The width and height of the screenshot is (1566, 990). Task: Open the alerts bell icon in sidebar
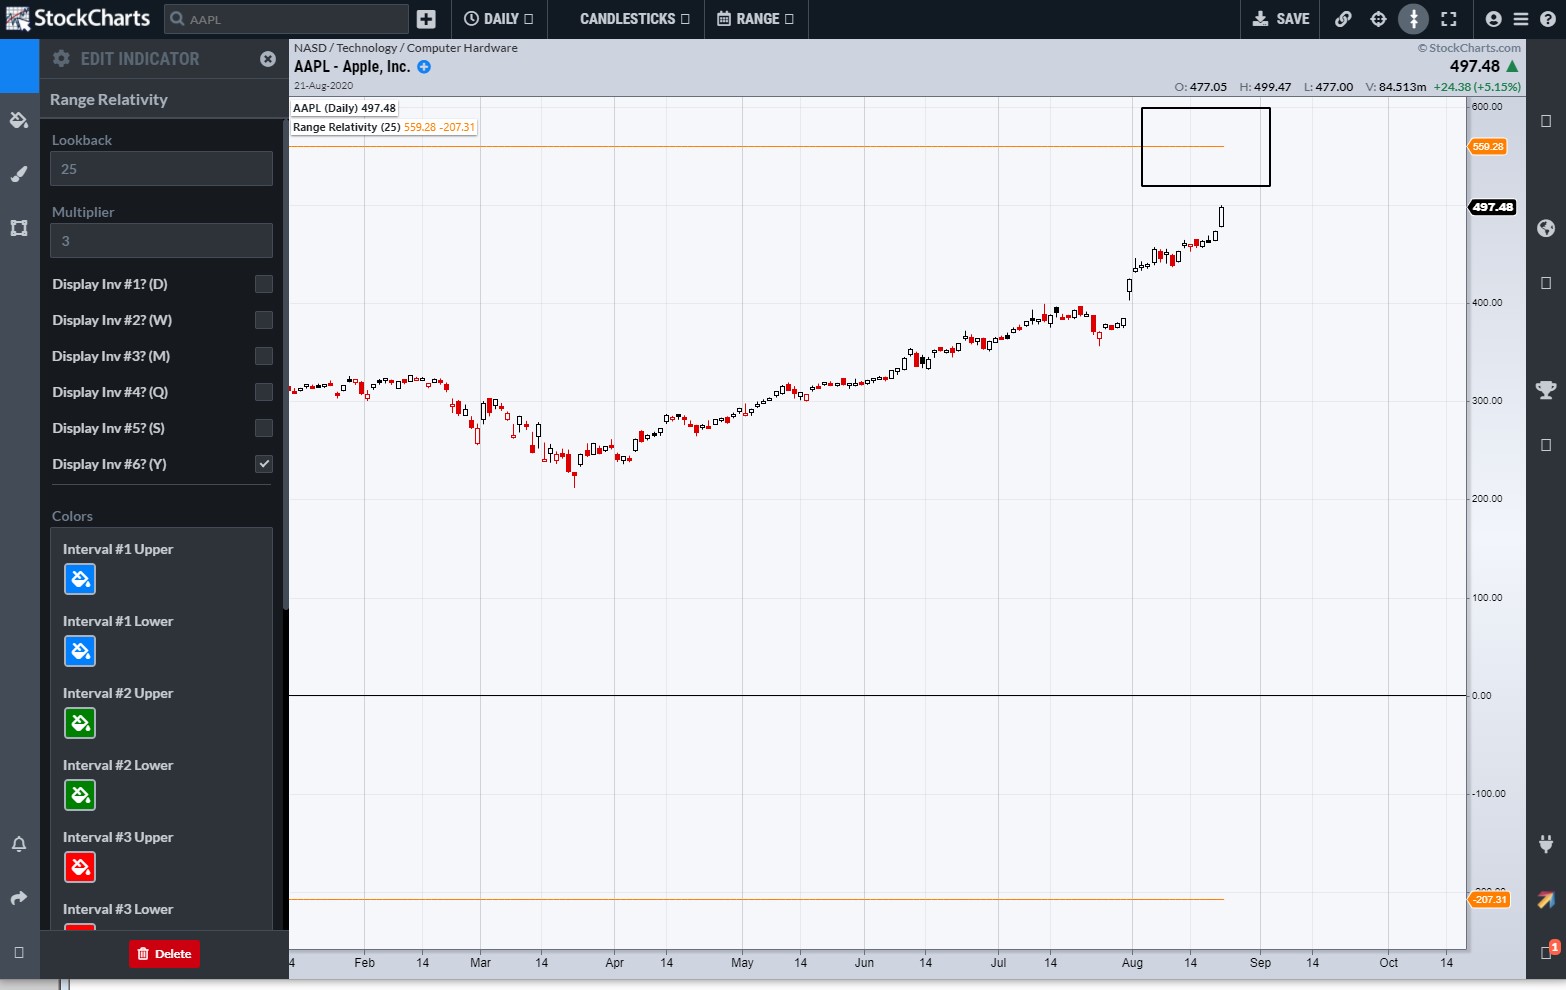(x=19, y=844)
